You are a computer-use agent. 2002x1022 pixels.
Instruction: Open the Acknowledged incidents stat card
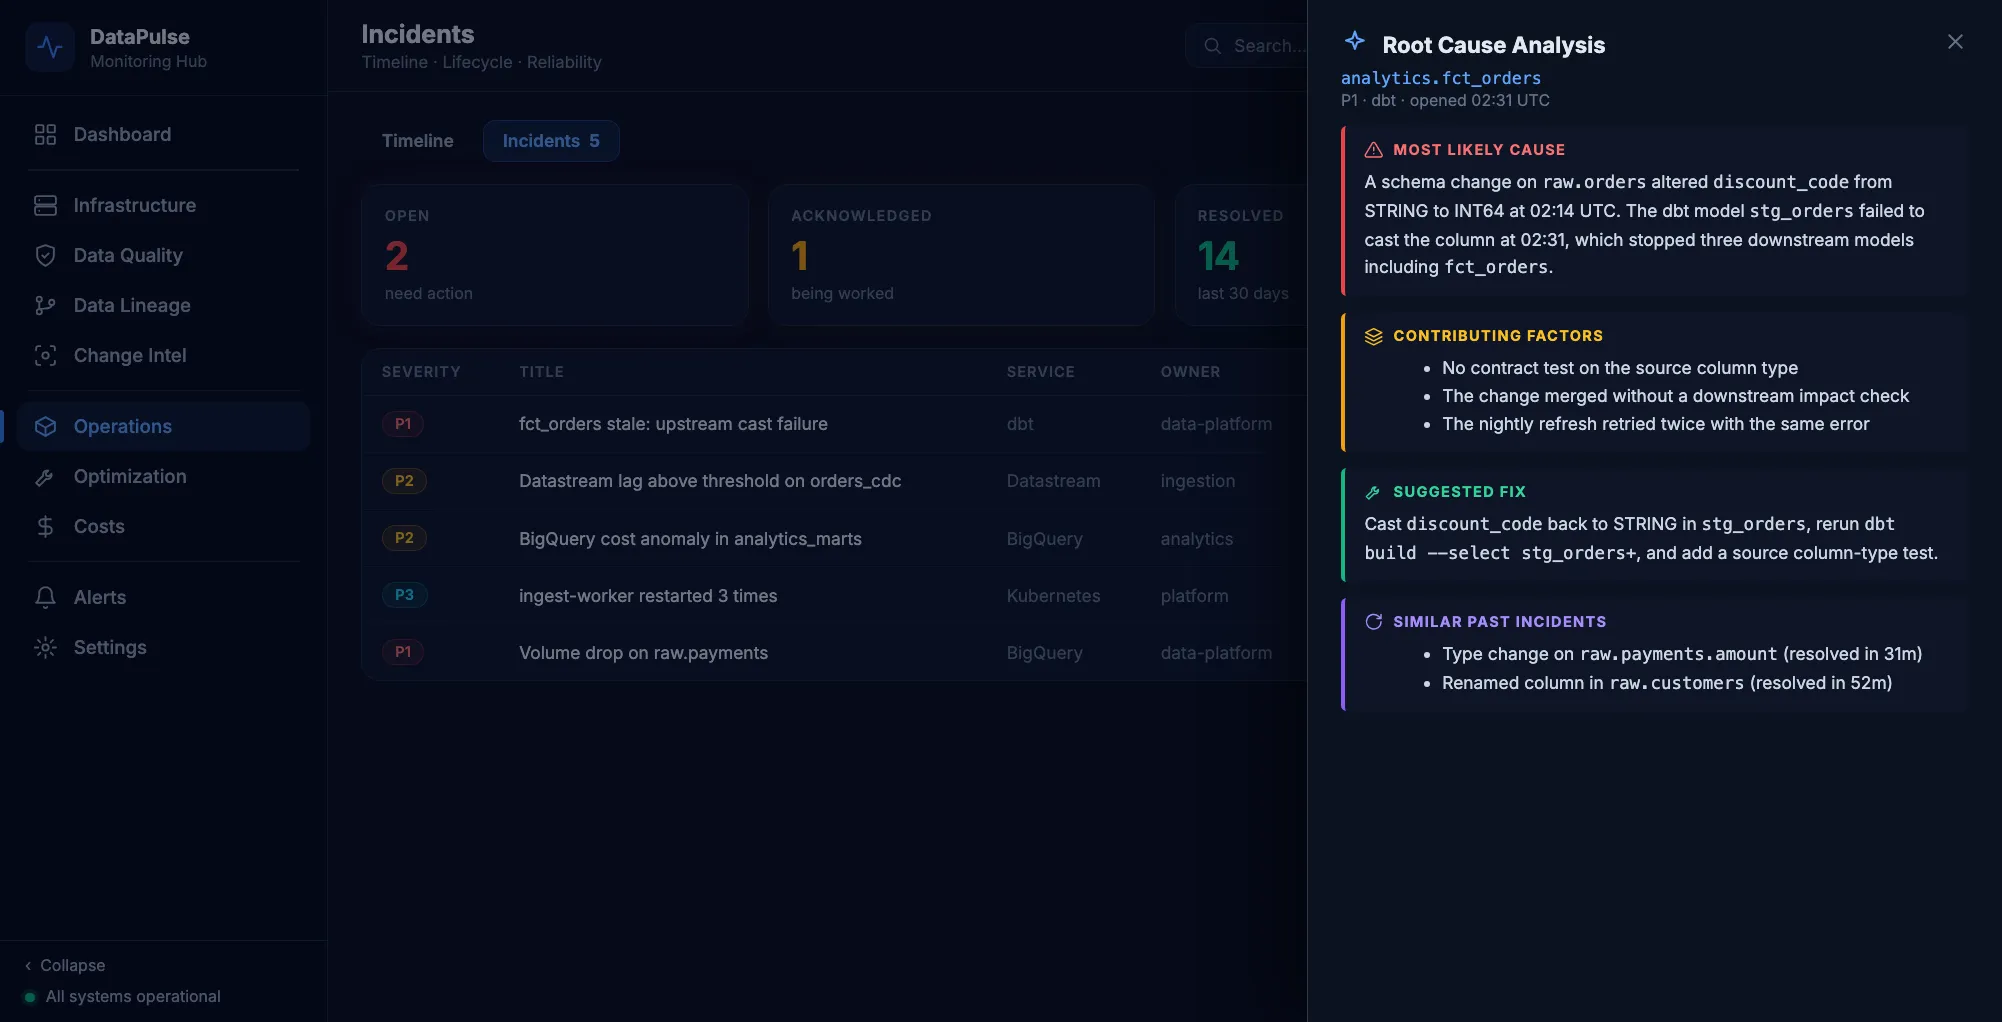(x=961, y=255)
